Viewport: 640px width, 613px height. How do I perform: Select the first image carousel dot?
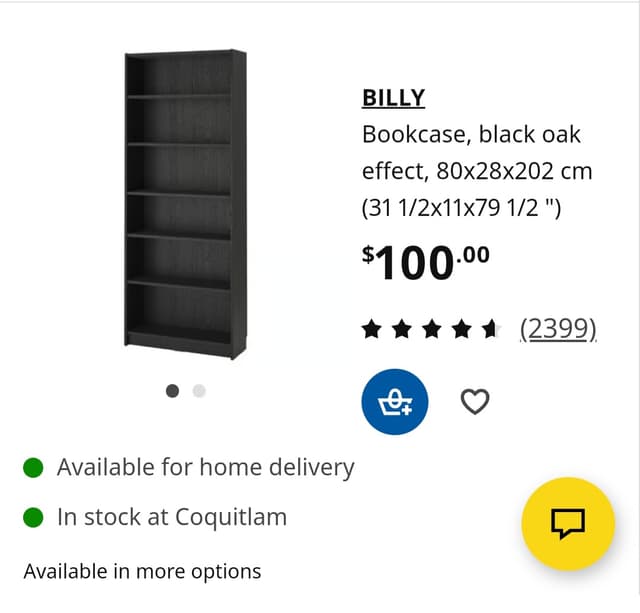click(172, 391)
